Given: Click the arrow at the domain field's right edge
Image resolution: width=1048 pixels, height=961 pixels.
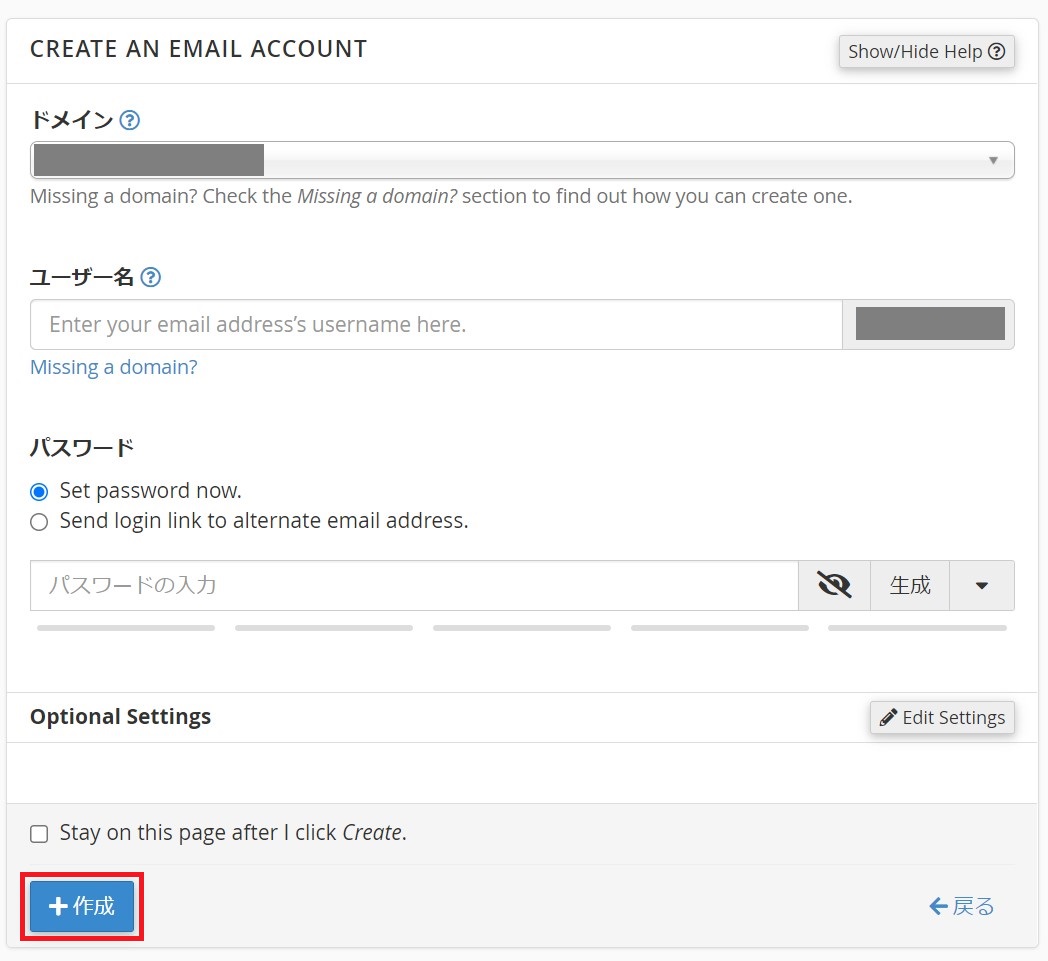Looking at the screenshot, I should pyautogui.click(x=993, y=160).
